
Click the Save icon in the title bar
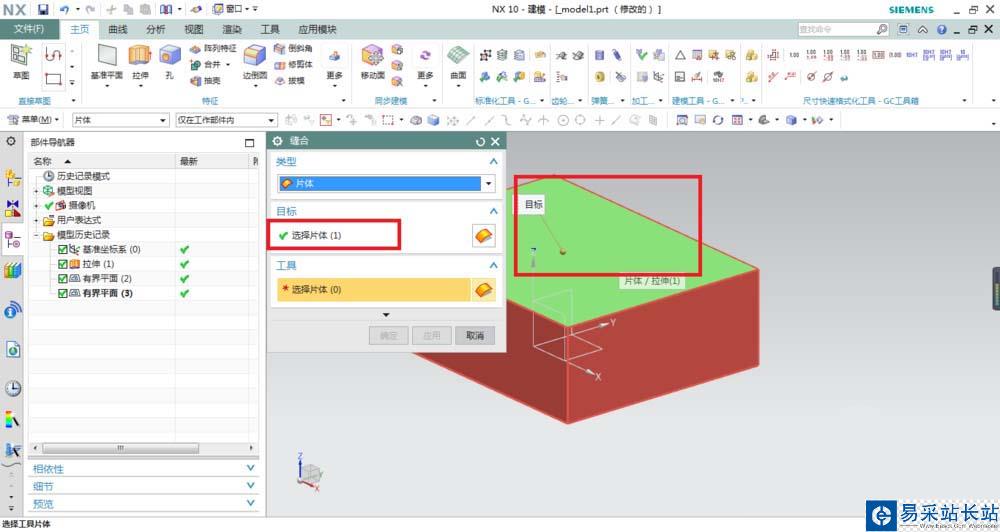pos(43,10)
